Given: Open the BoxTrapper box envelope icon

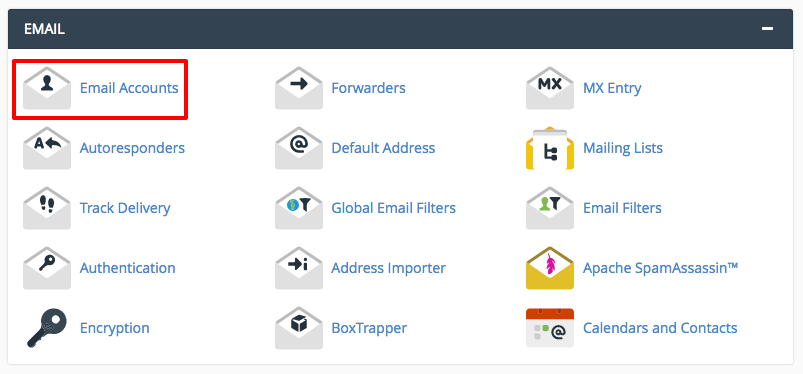Looking at the screenshot, I should [x=299, y=328].
